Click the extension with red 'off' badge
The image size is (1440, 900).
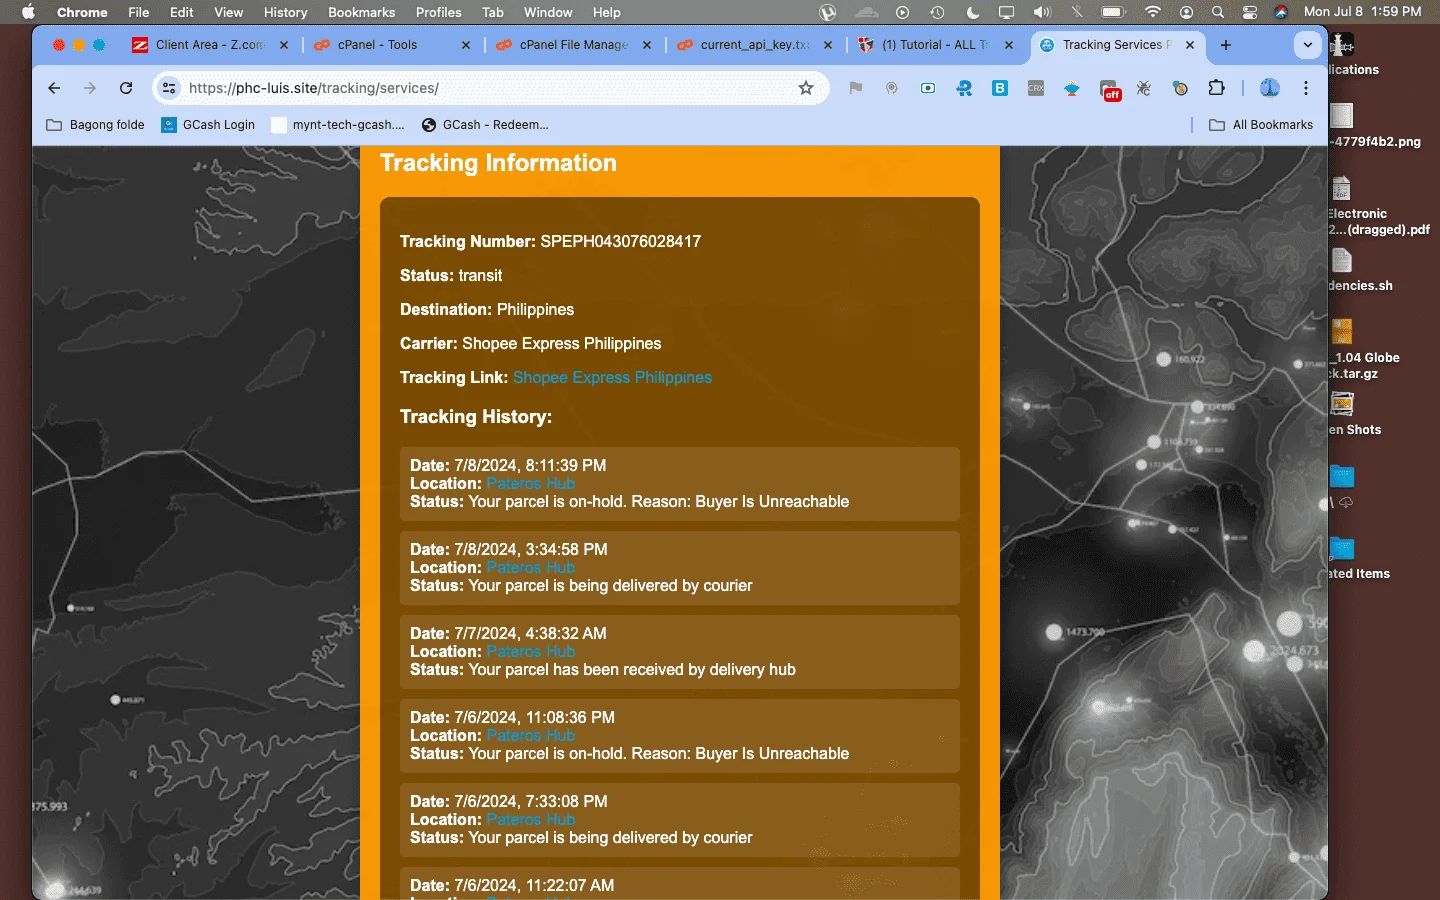pos(1109,89)
